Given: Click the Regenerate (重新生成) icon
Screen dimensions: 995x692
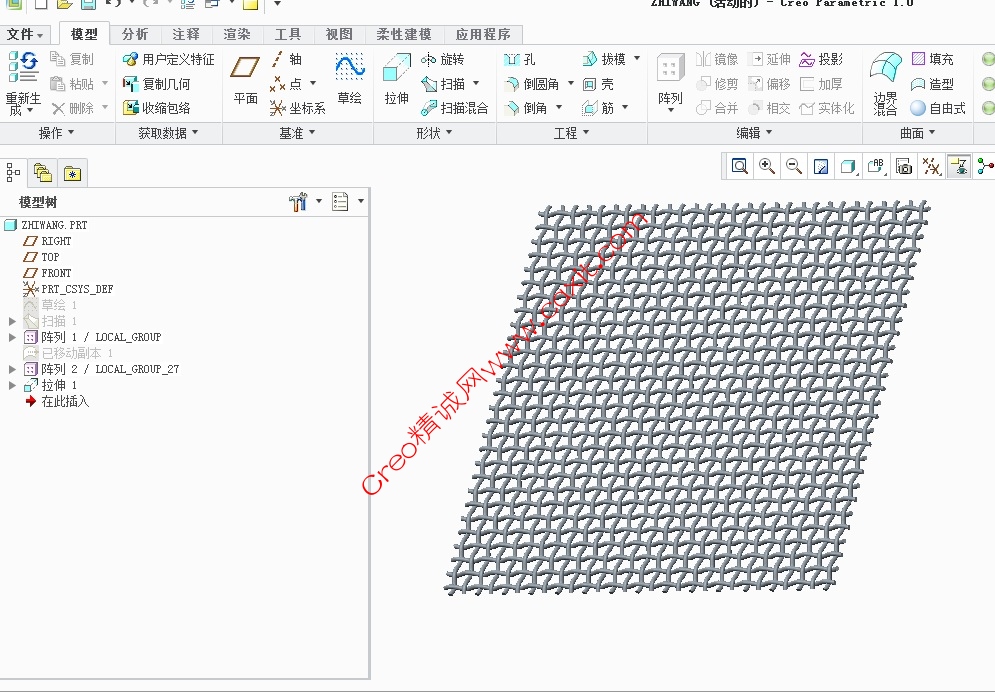Looking at the screenshot, I should (23, 67).
